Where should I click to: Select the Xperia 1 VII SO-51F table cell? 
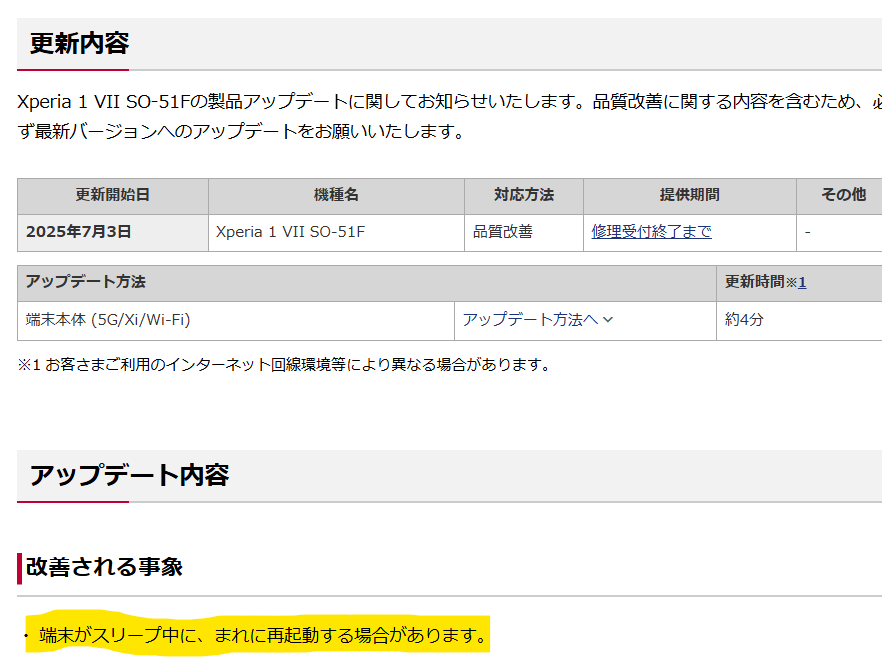pyautogui.click(x=336, y=232)
